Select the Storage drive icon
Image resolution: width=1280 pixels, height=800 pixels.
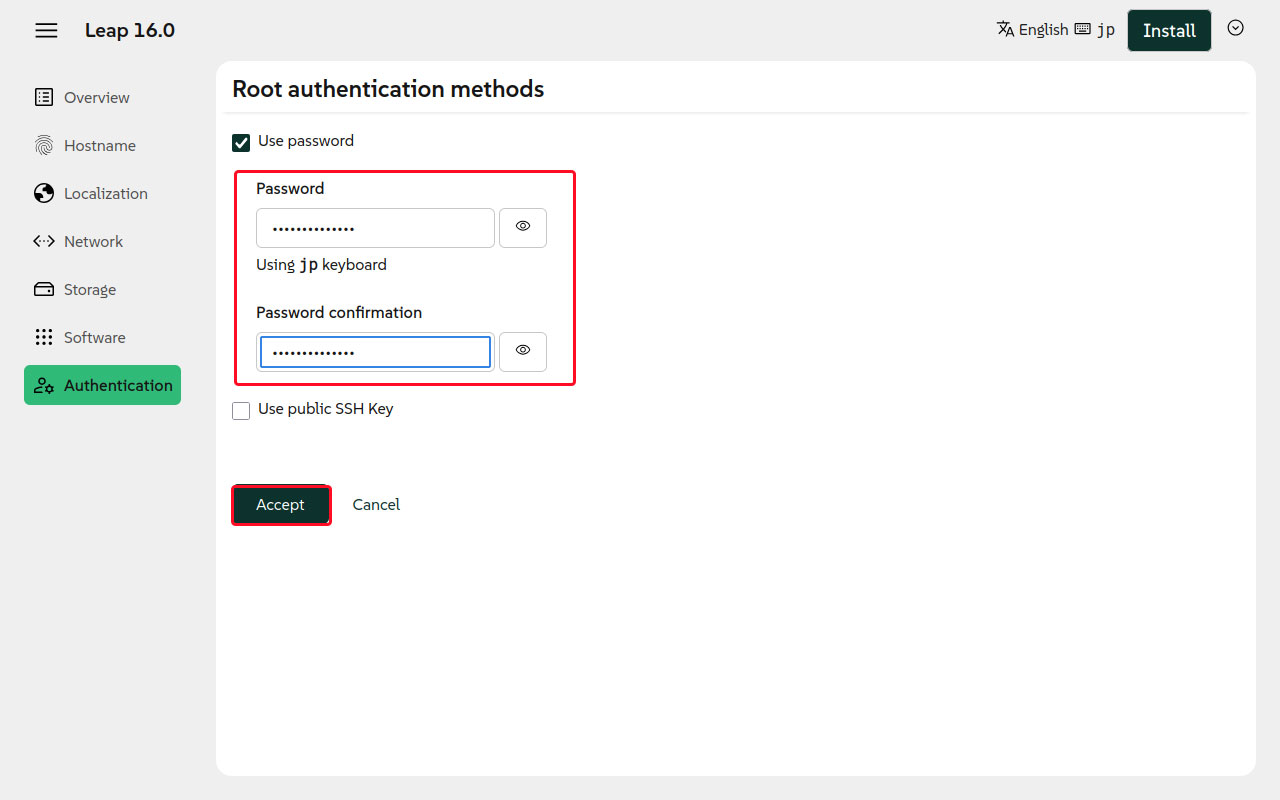[x=44, y=289]
